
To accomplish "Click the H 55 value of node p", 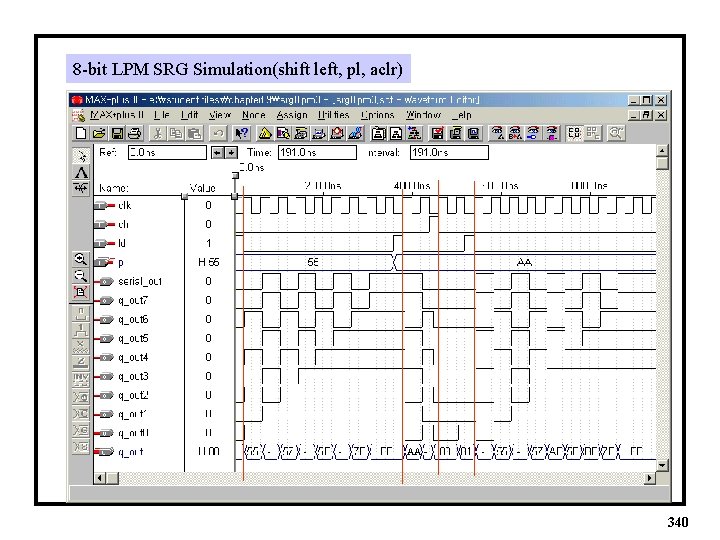I will (208, 262).
